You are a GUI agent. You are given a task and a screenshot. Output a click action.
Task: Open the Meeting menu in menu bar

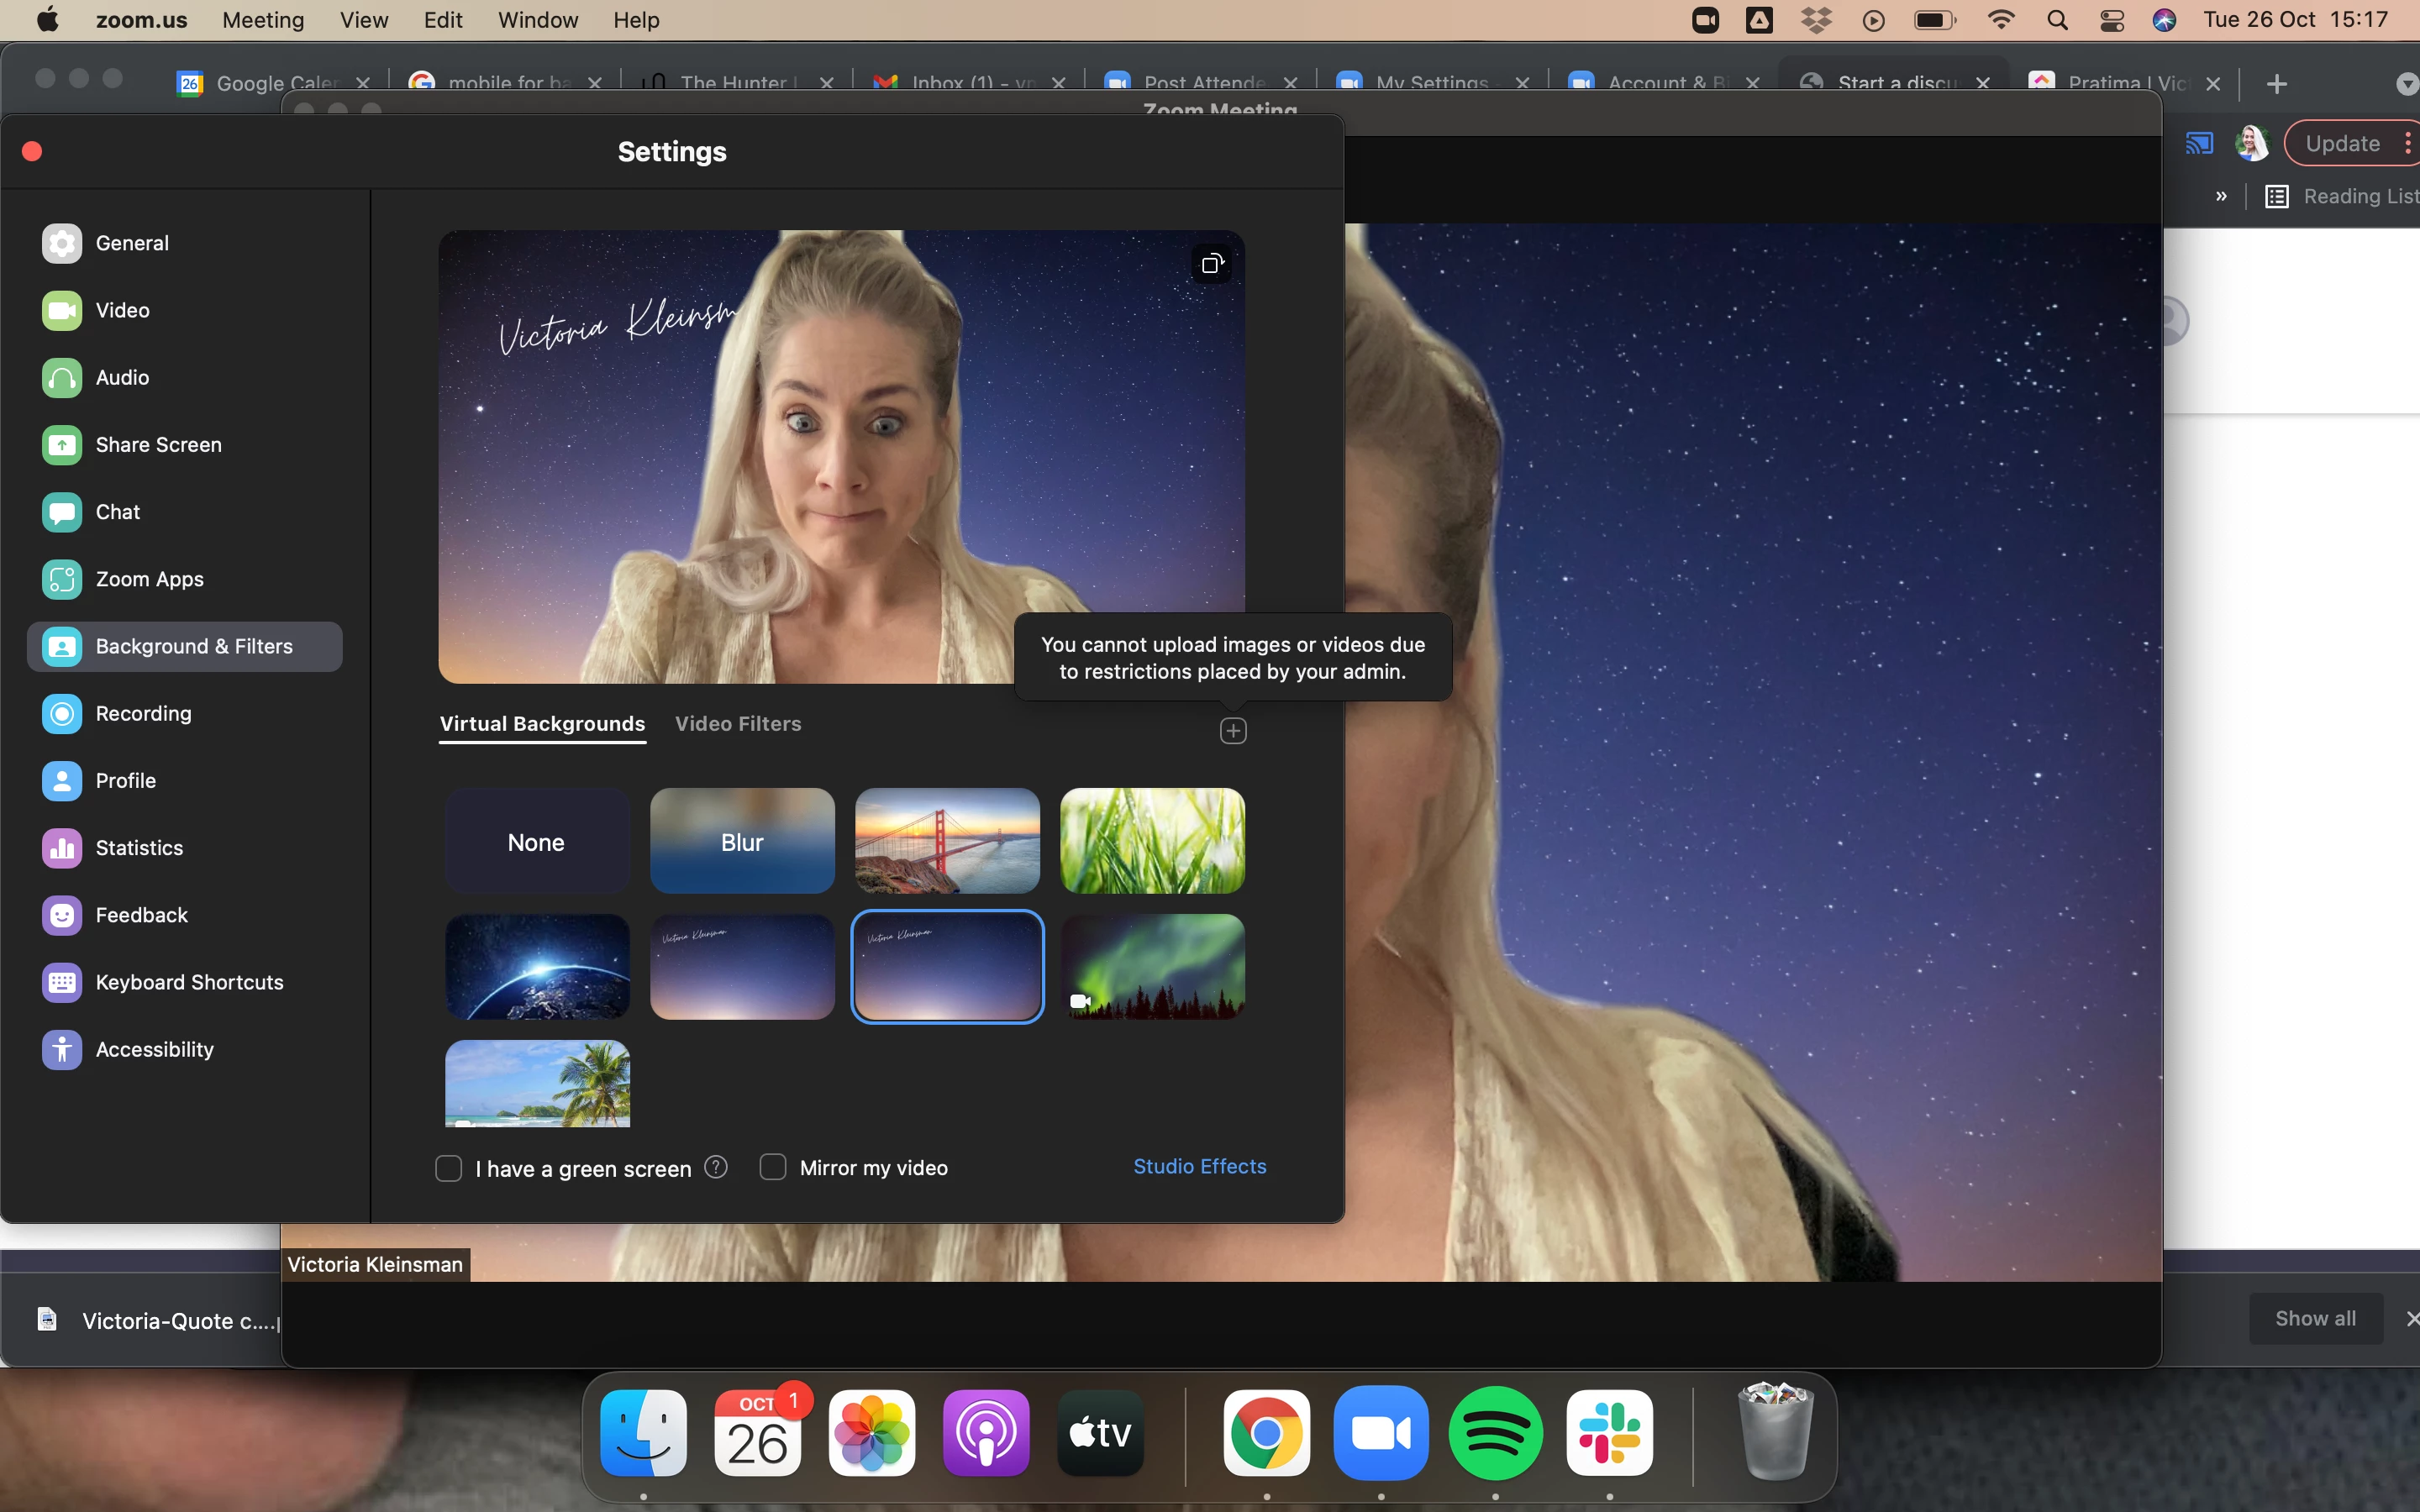(263, 20)
